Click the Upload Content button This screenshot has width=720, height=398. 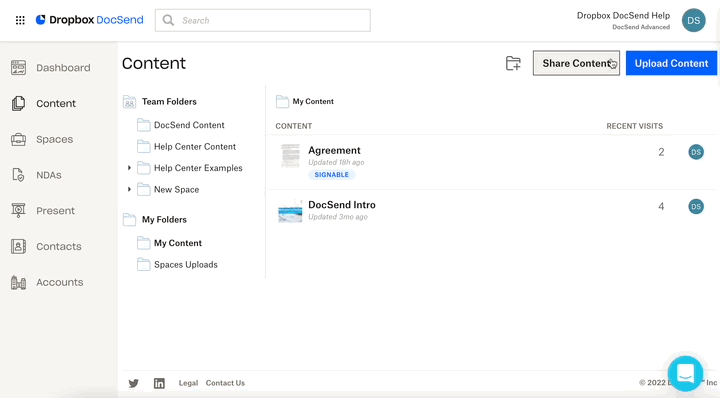click(671, 63)
